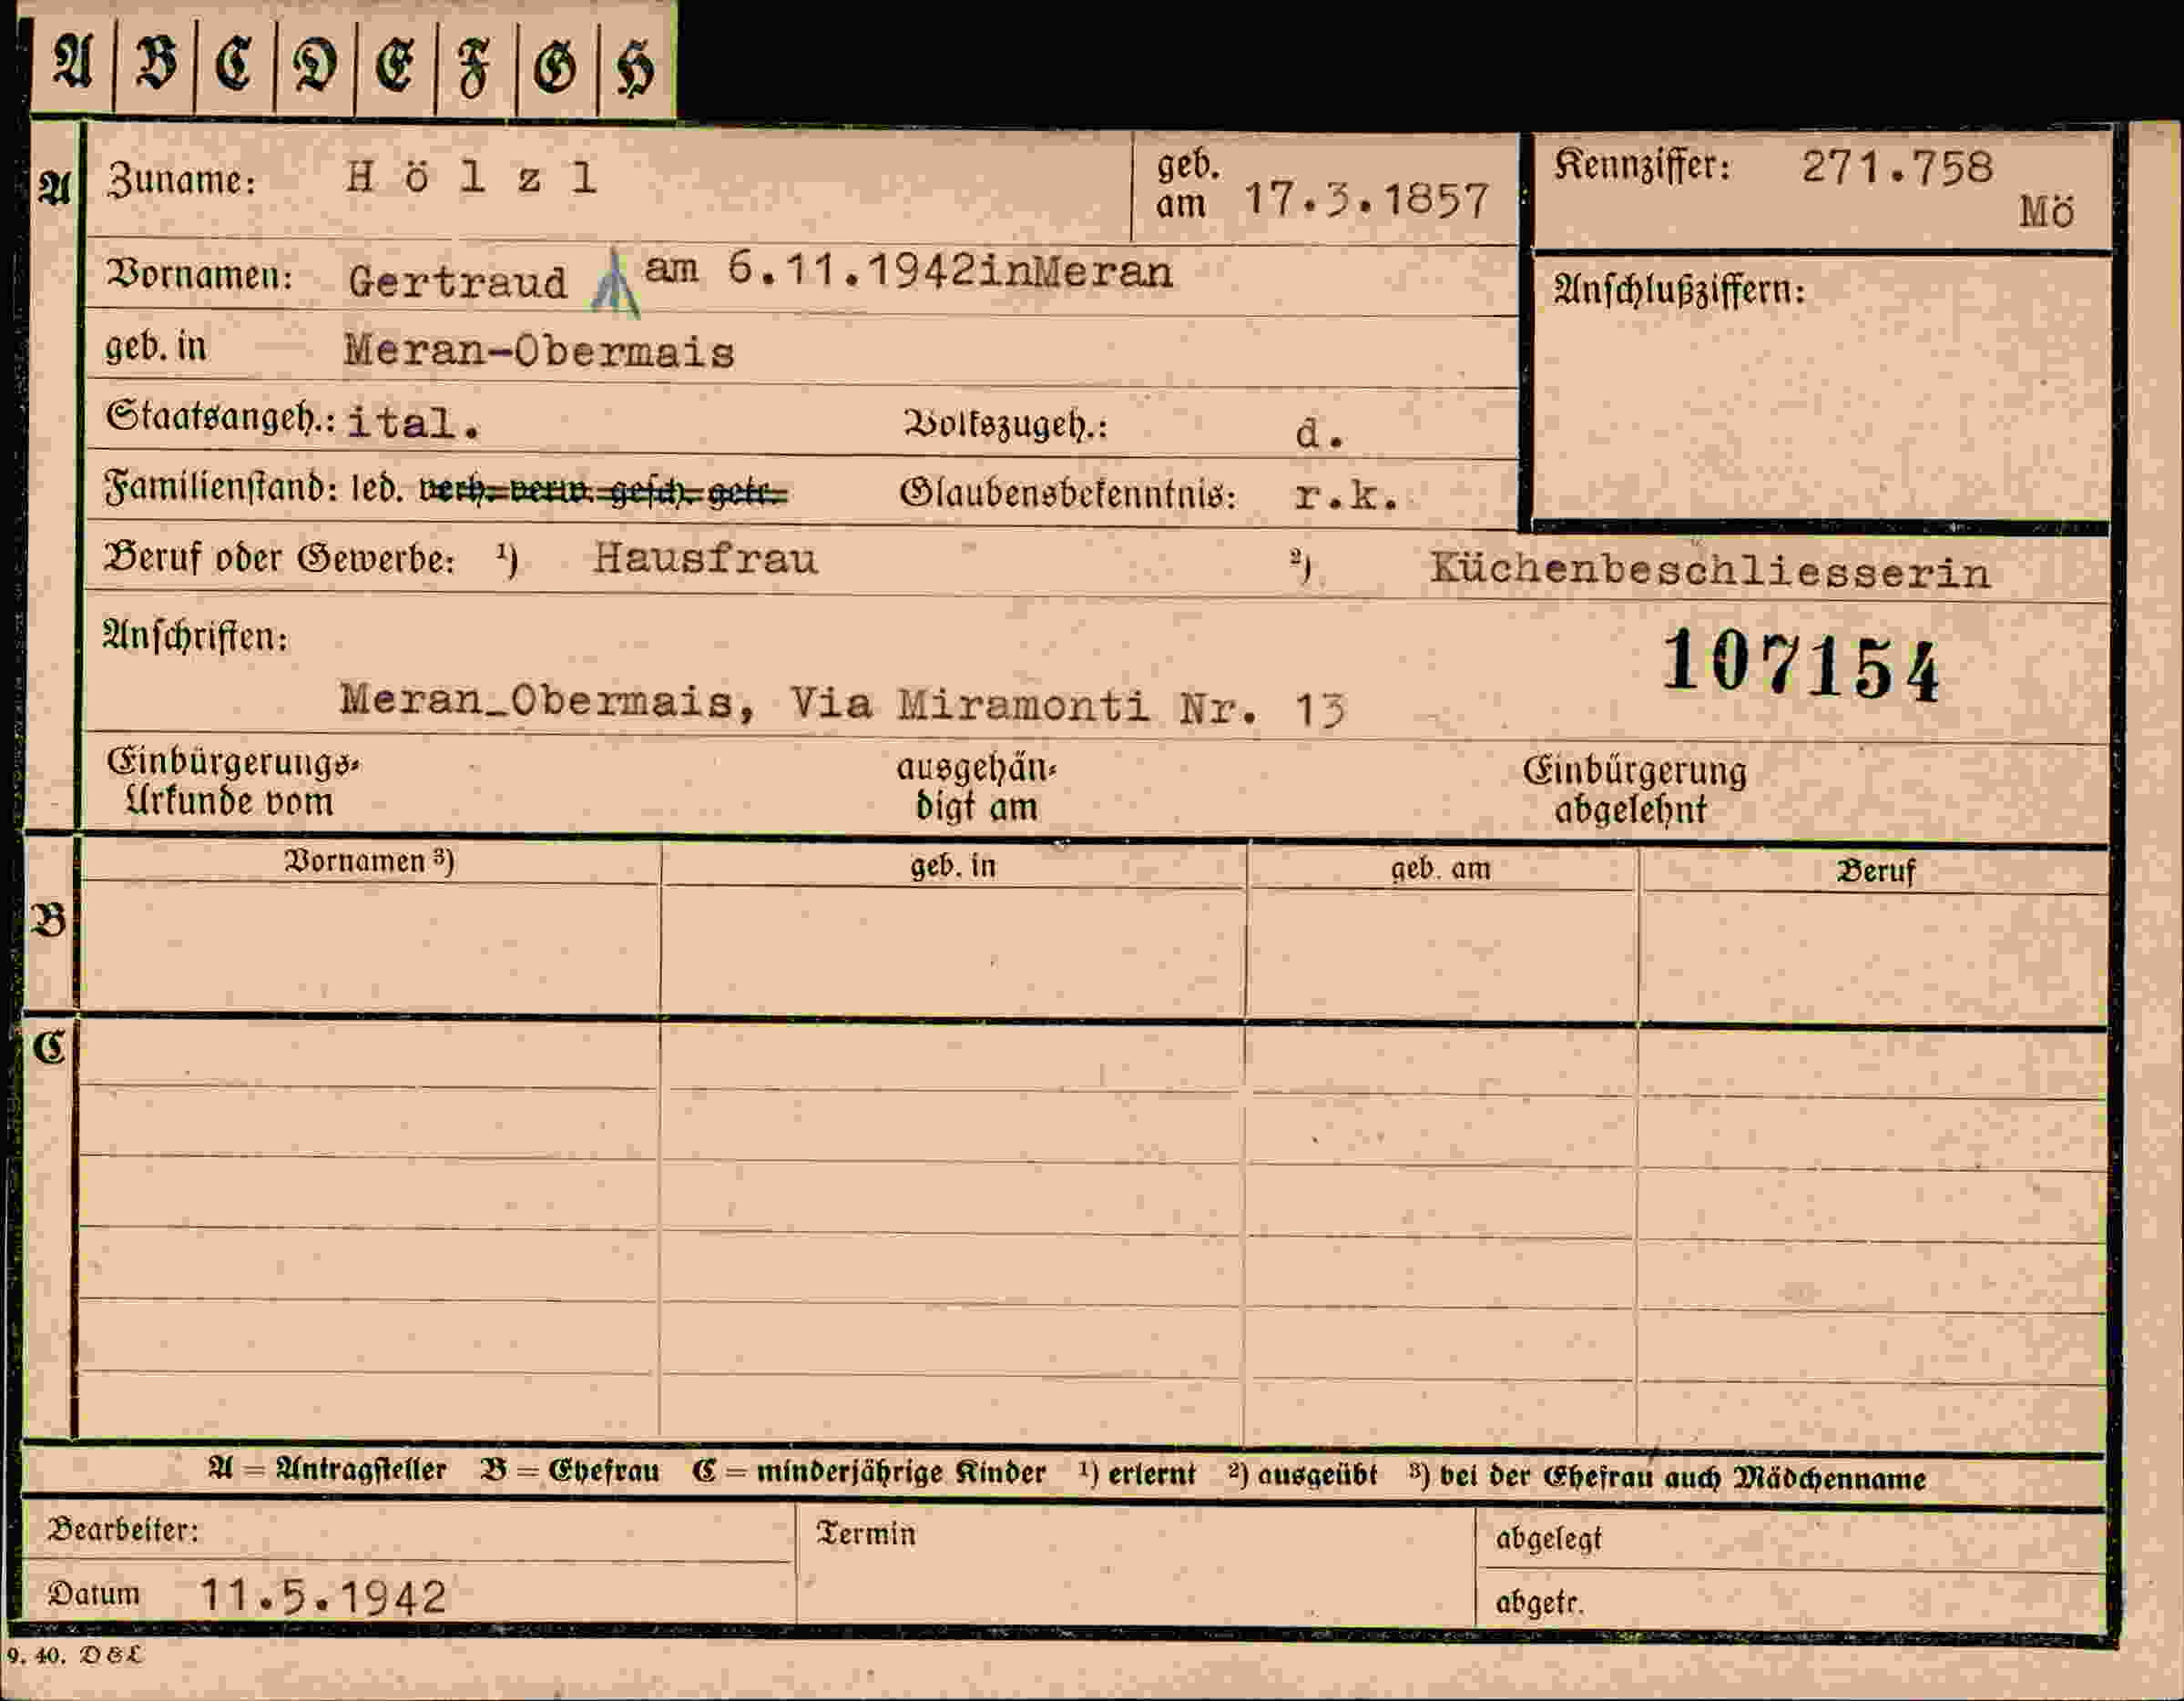Image resolution: width=2184 pixels, height=1701 pixels.
Task: Click the section B row marker
Action: click(49, 920)
